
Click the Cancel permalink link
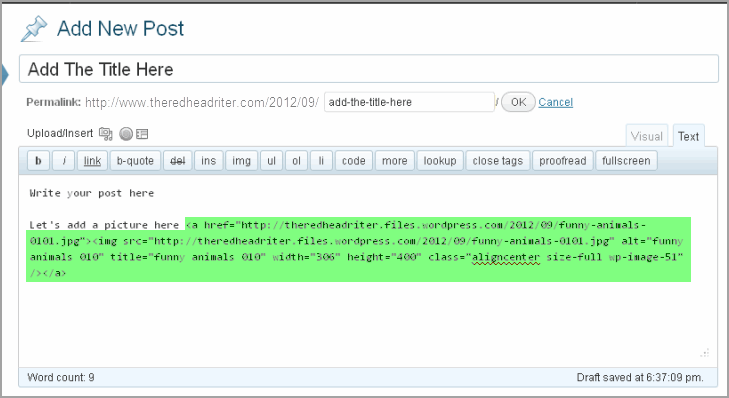(556, 102)
